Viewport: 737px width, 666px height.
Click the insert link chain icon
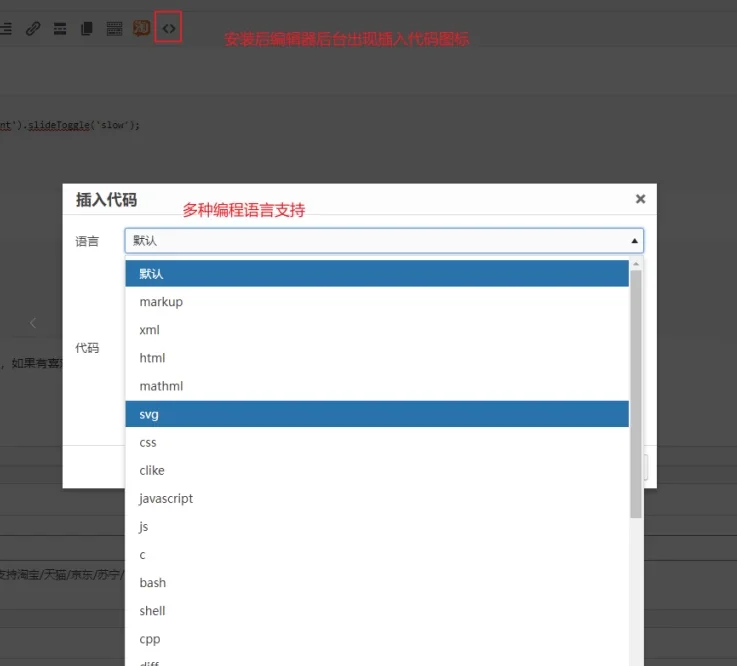(x=33, y=29)
